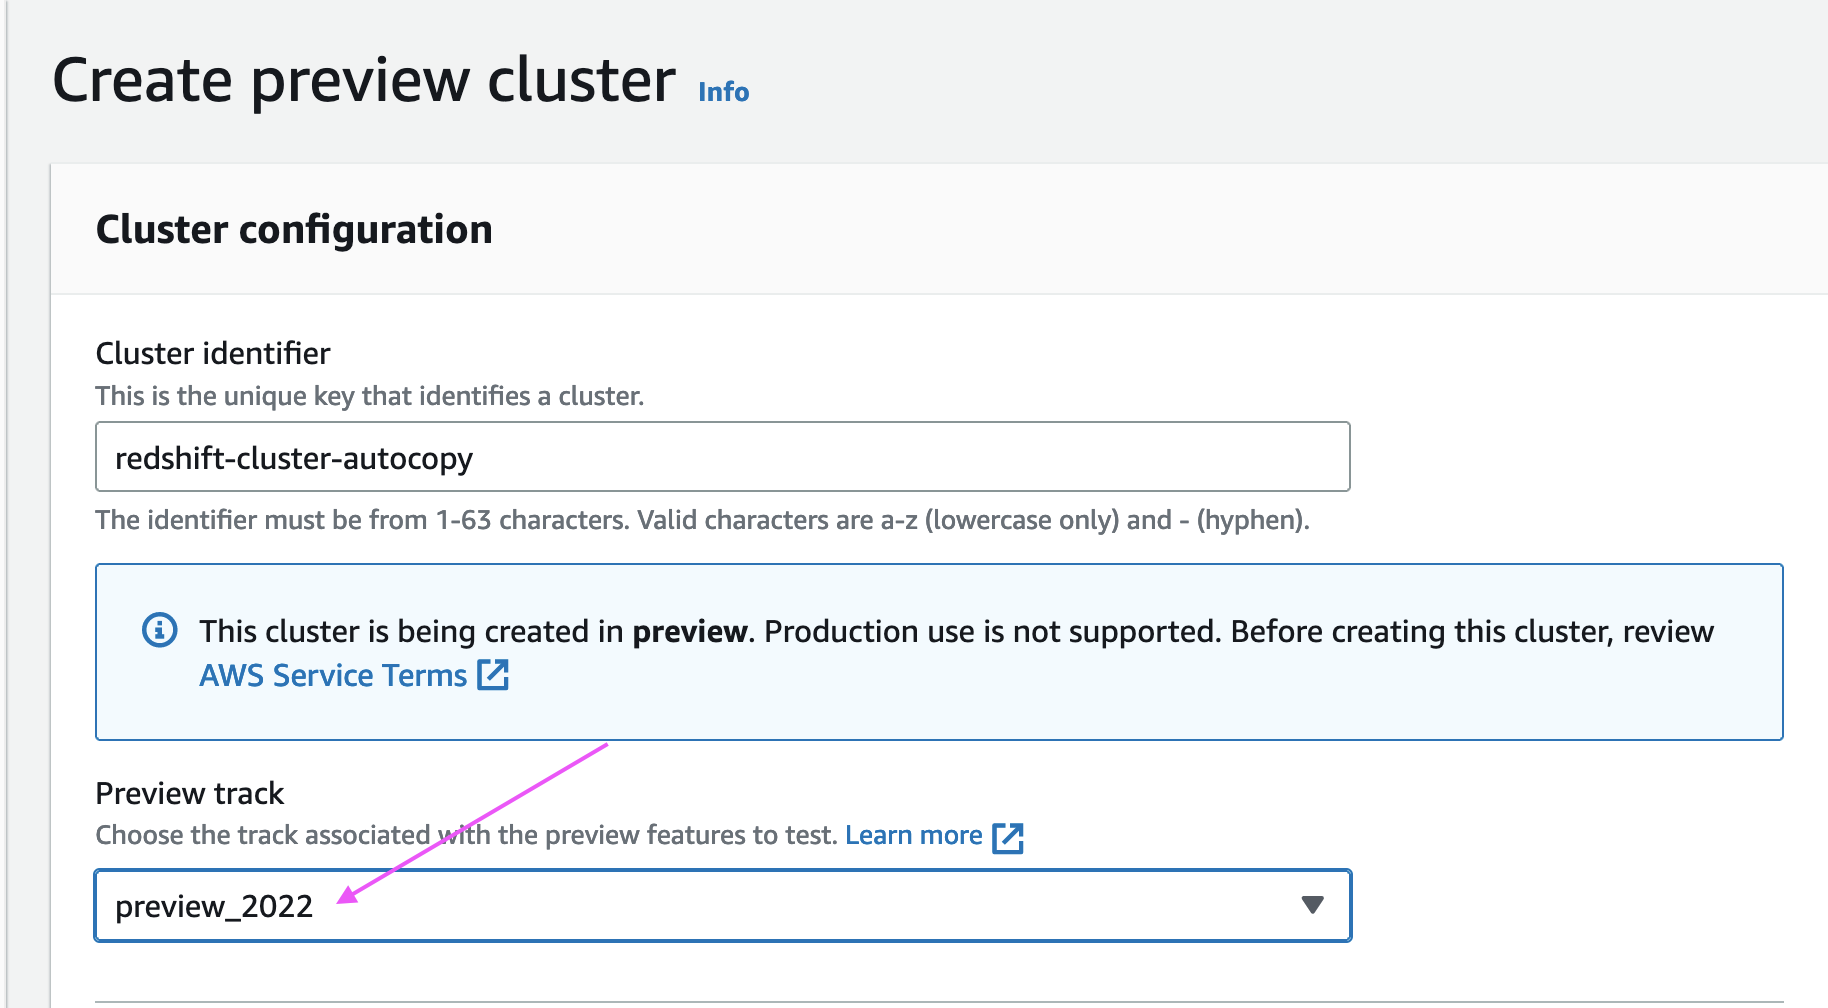Open the AWS Service Terms link

click(x=333, y=676)
